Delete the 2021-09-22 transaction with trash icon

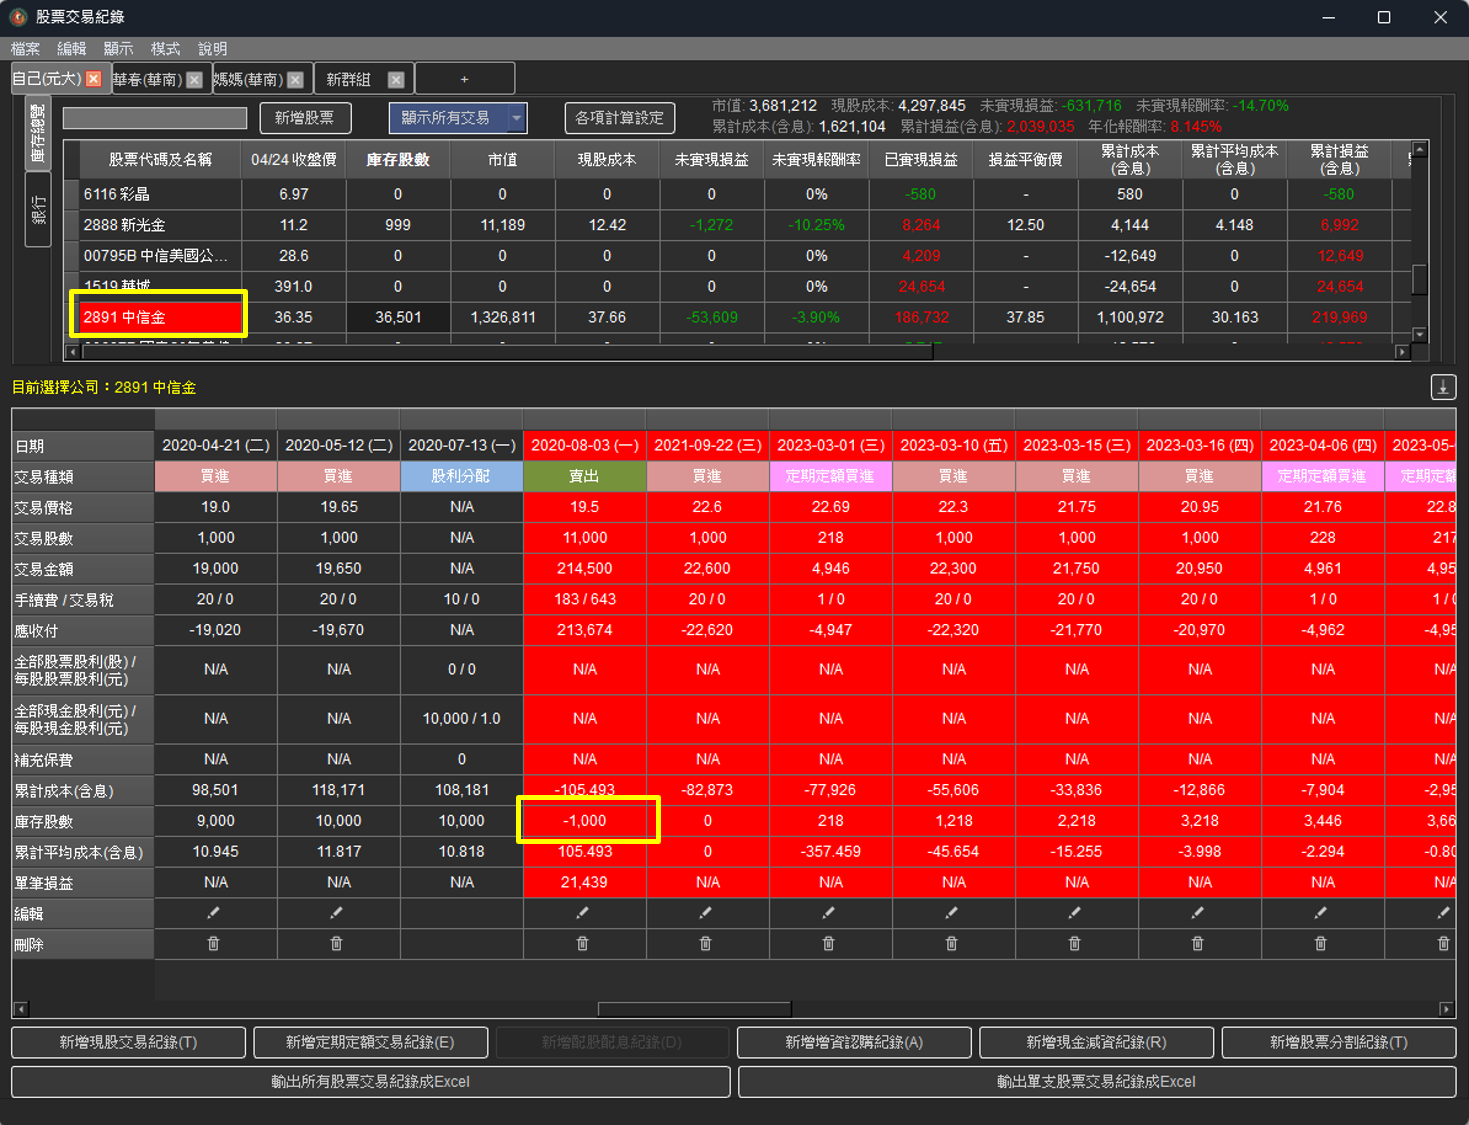pos(705,944)
